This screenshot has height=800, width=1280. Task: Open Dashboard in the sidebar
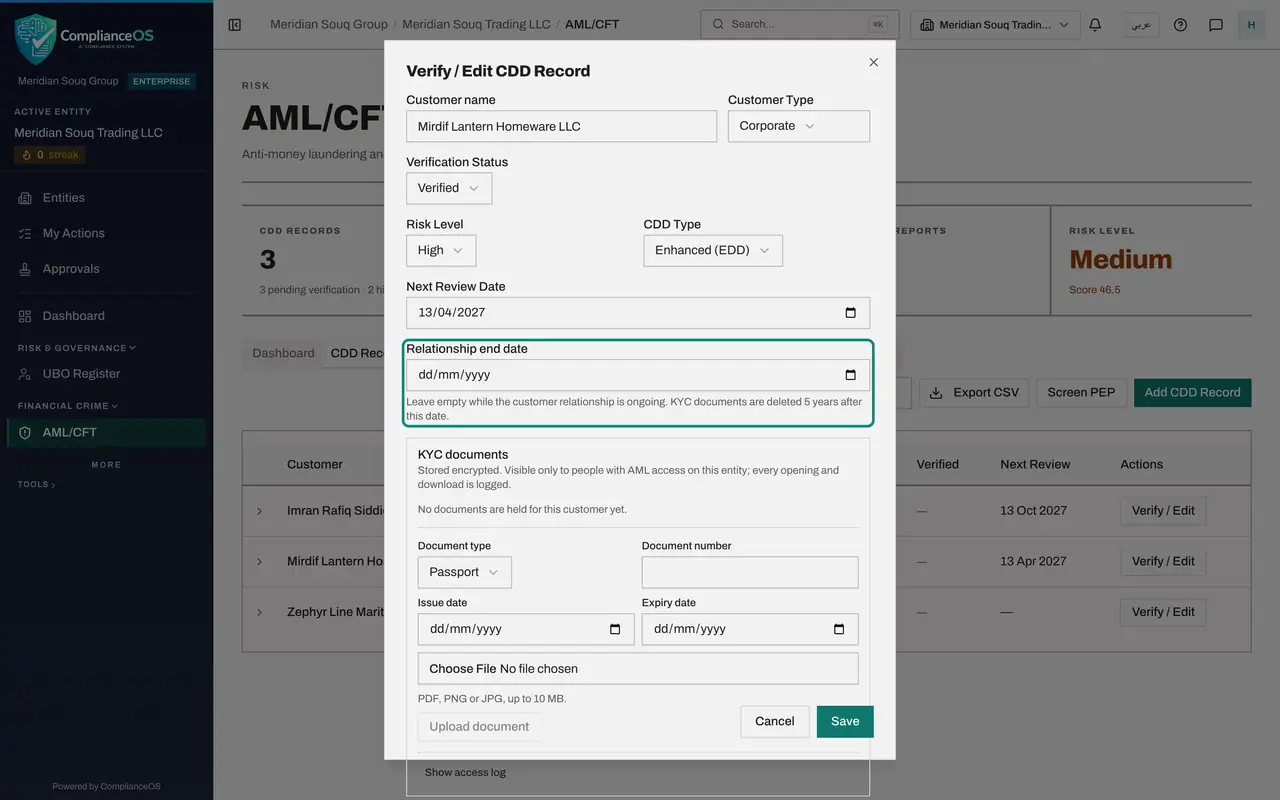pyautogui.click(x=106, y=316)
